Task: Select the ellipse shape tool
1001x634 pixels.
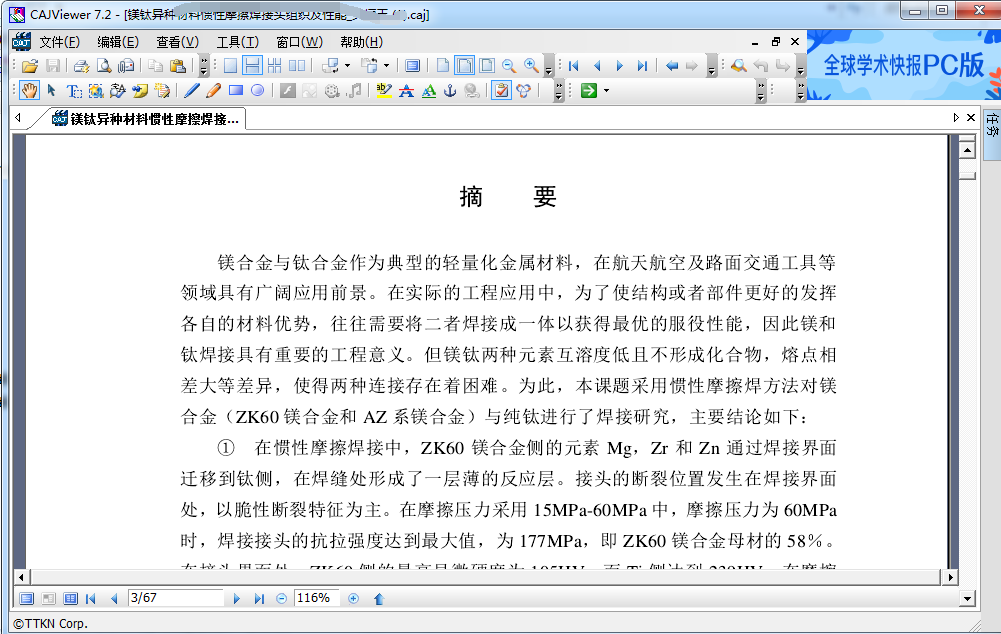Action: [257, 91]
